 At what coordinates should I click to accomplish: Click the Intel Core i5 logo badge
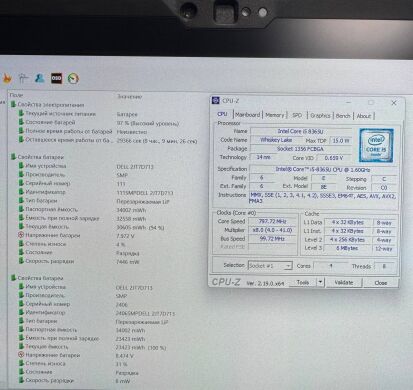click(x=376, y=145)
